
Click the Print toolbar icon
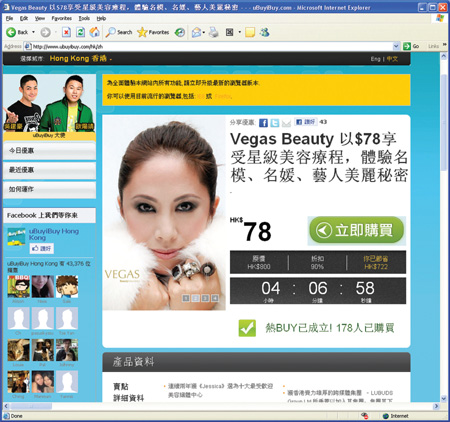click(x=214, y=32)
